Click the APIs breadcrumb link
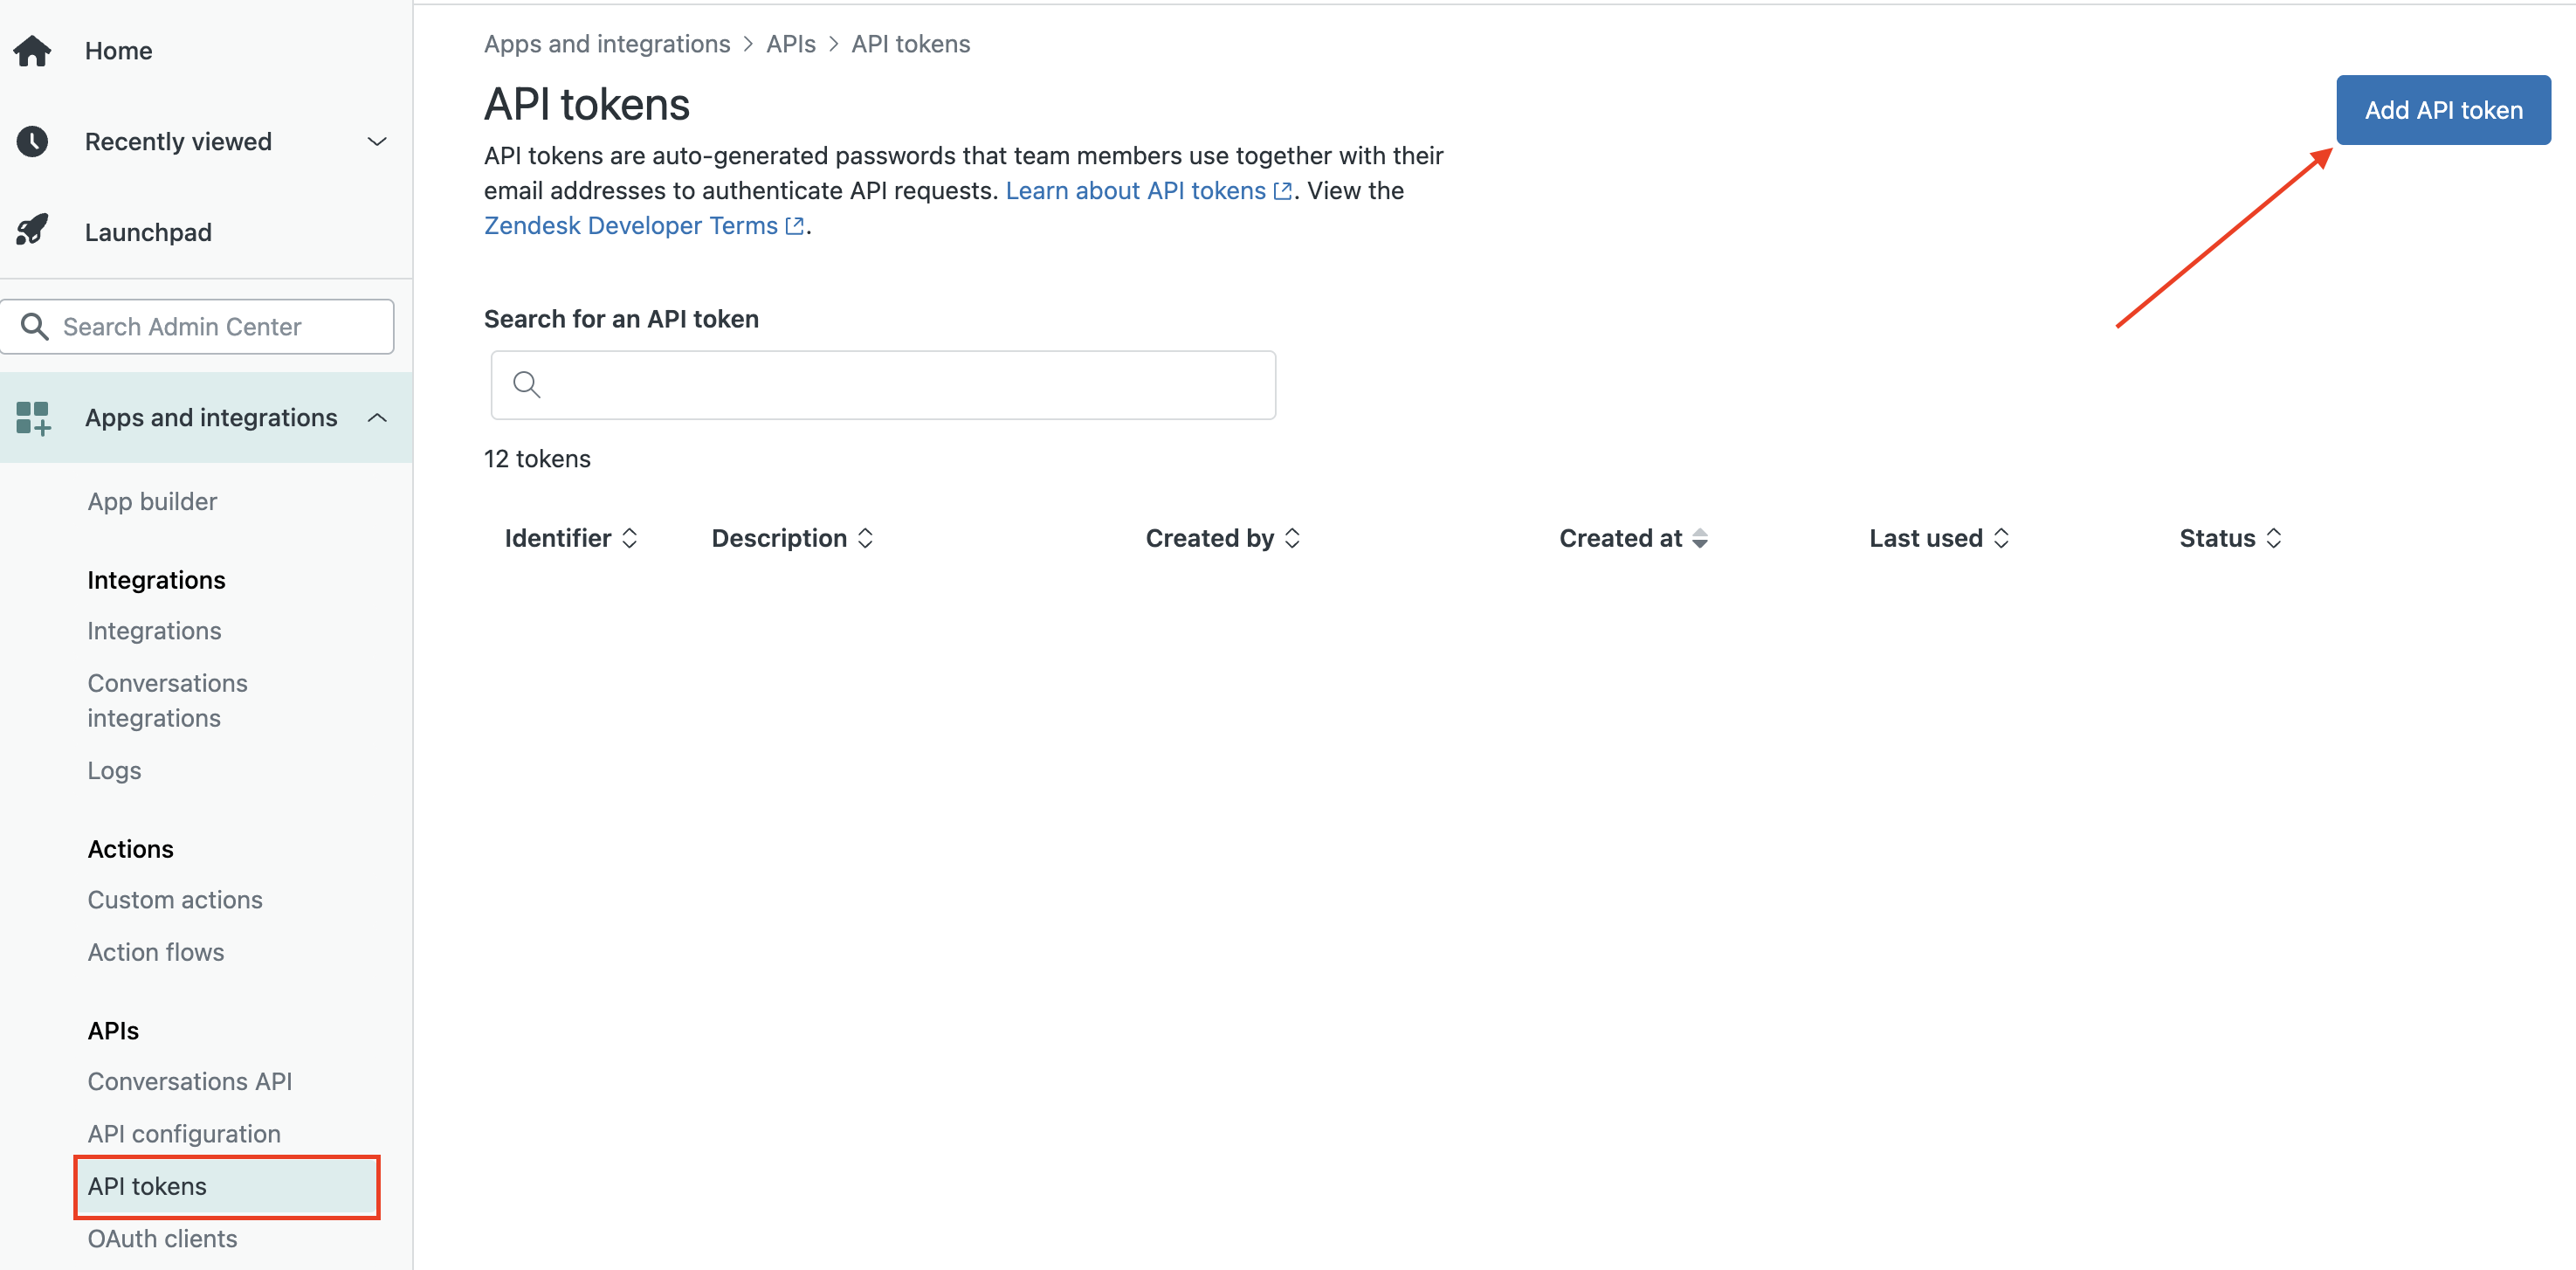The image size is (2576, 1270). [790, 44]
